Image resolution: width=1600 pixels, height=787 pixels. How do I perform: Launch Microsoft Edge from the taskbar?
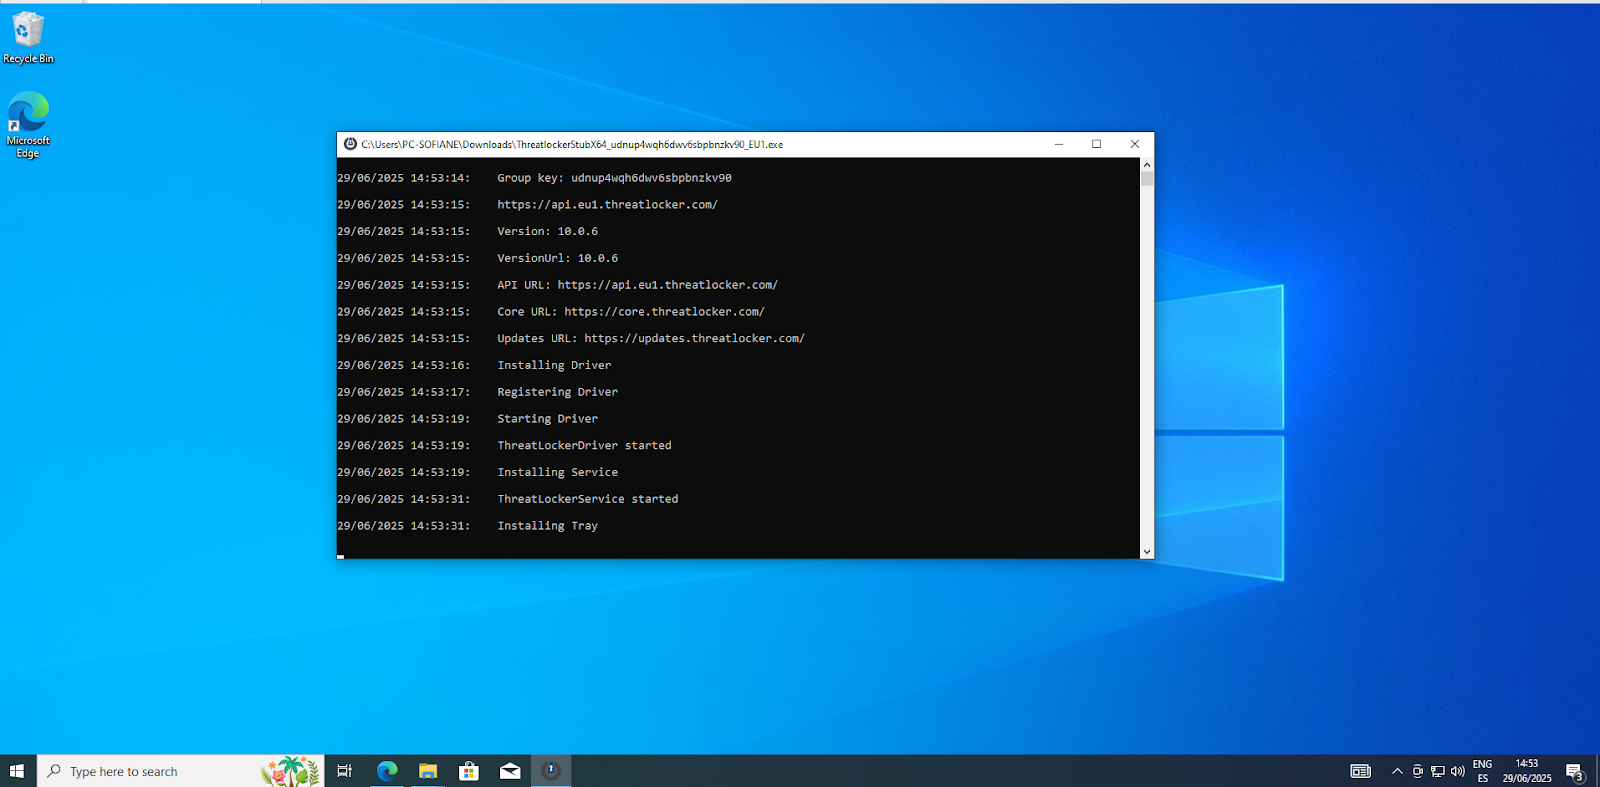coord(387,771)
